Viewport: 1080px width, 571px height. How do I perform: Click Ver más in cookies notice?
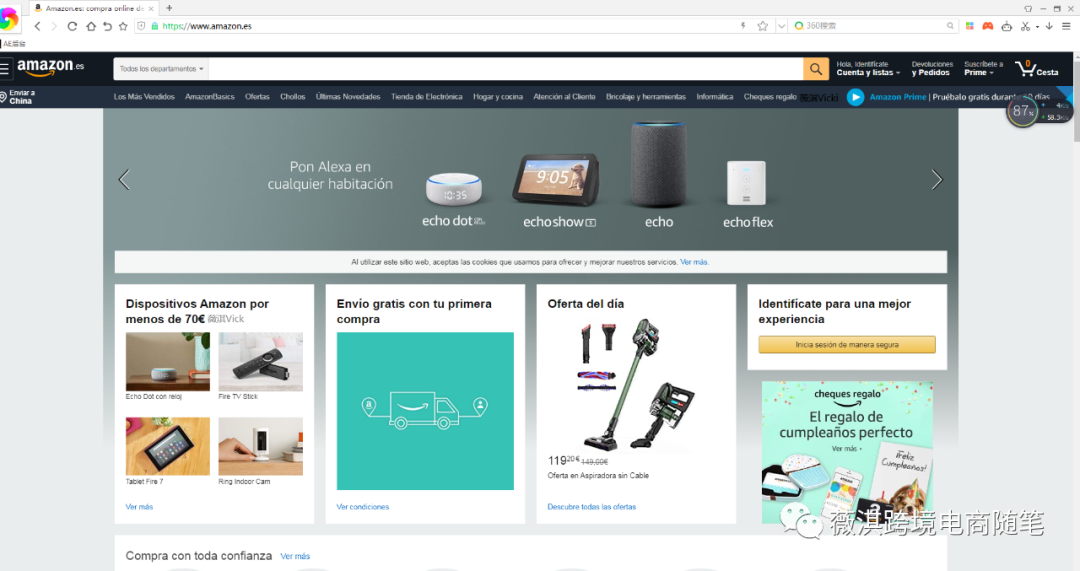pos(694,262)
